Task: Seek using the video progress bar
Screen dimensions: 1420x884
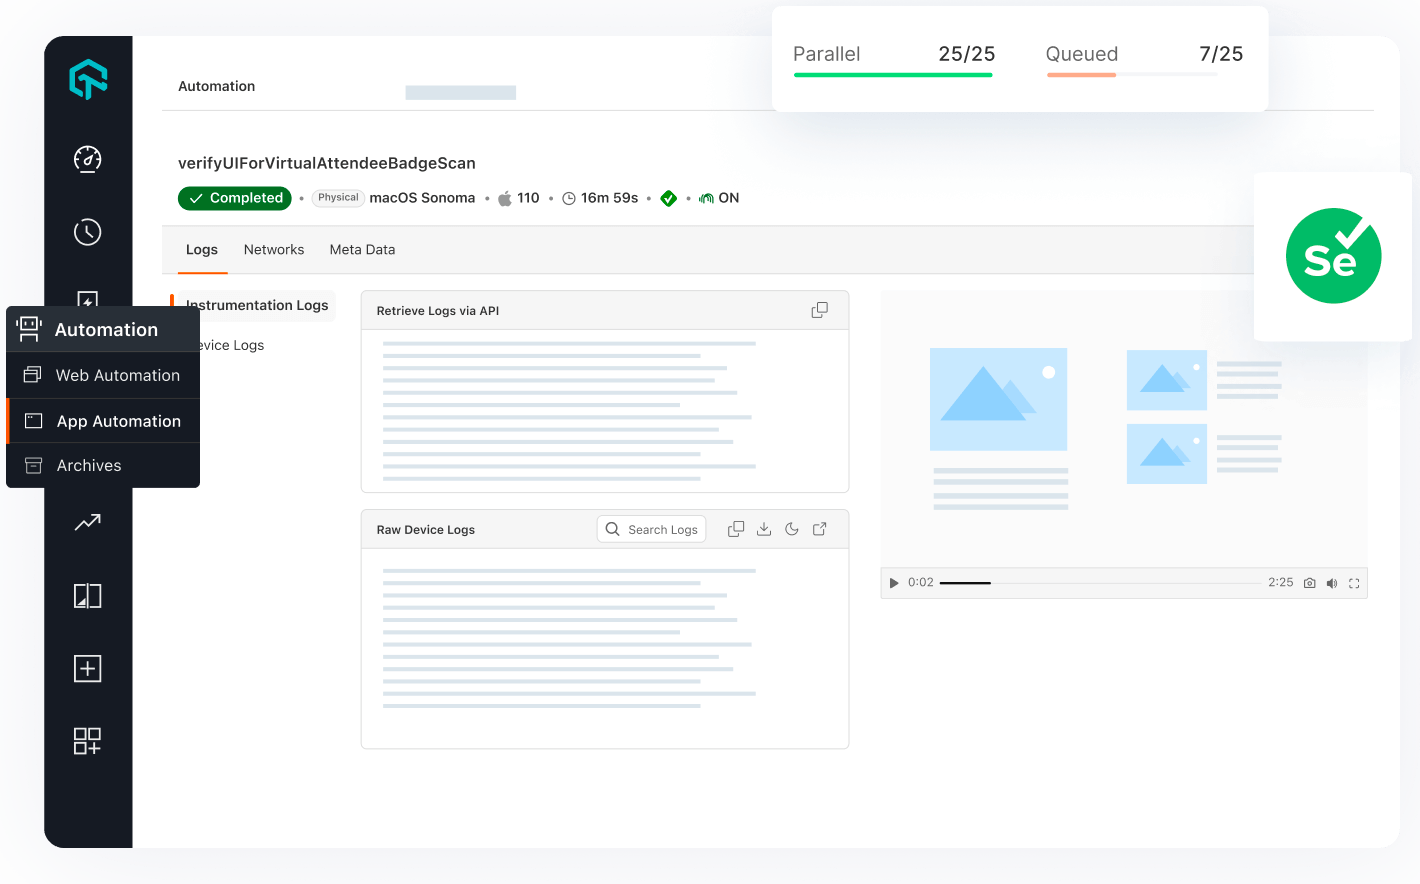Action: [1100, 583]
